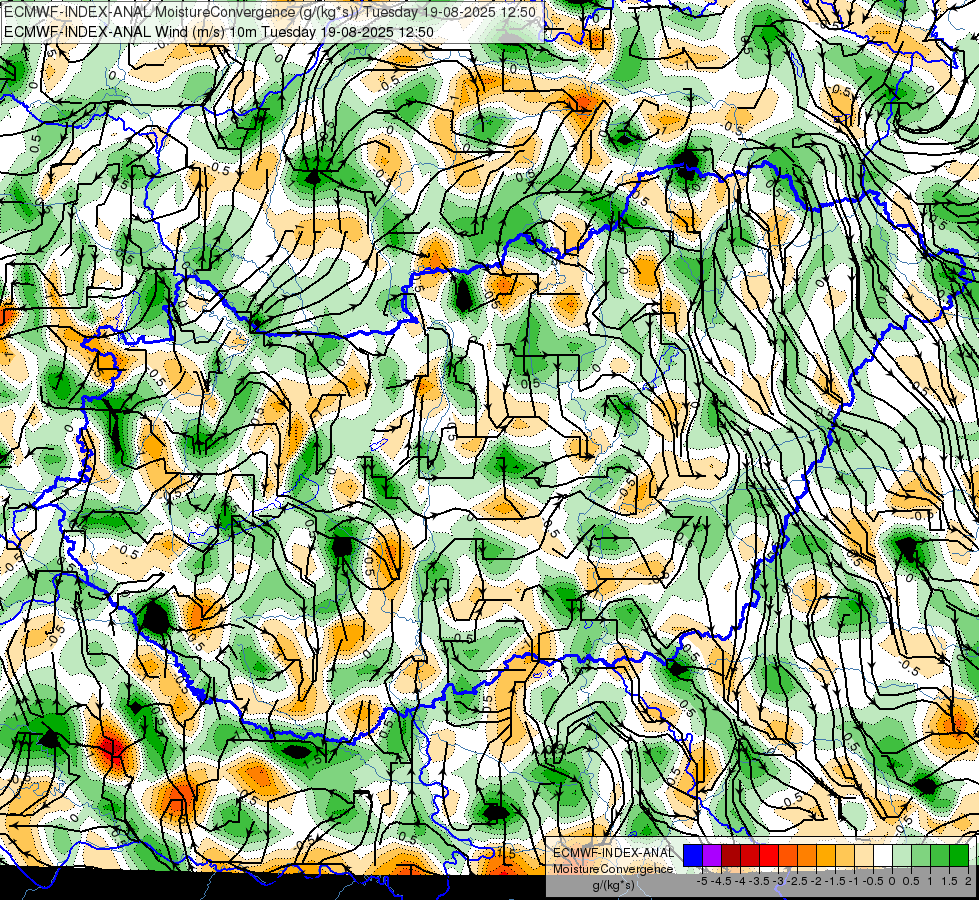This screenshot has height=900, width=979.
Task: Select the palest green swatch between 0 and 0.5
Action: tap(902, 856)
